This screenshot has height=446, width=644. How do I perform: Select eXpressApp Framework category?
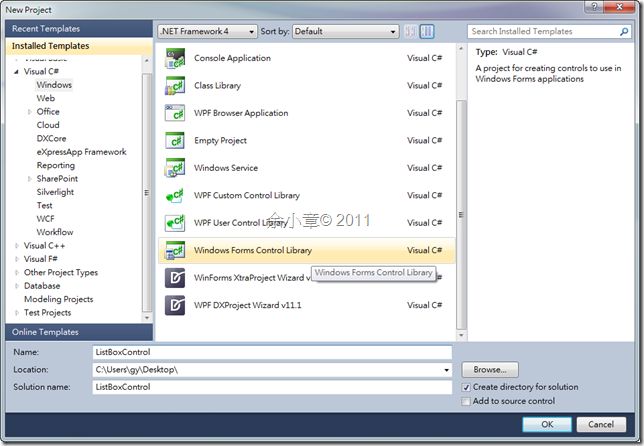click(81, 152)
